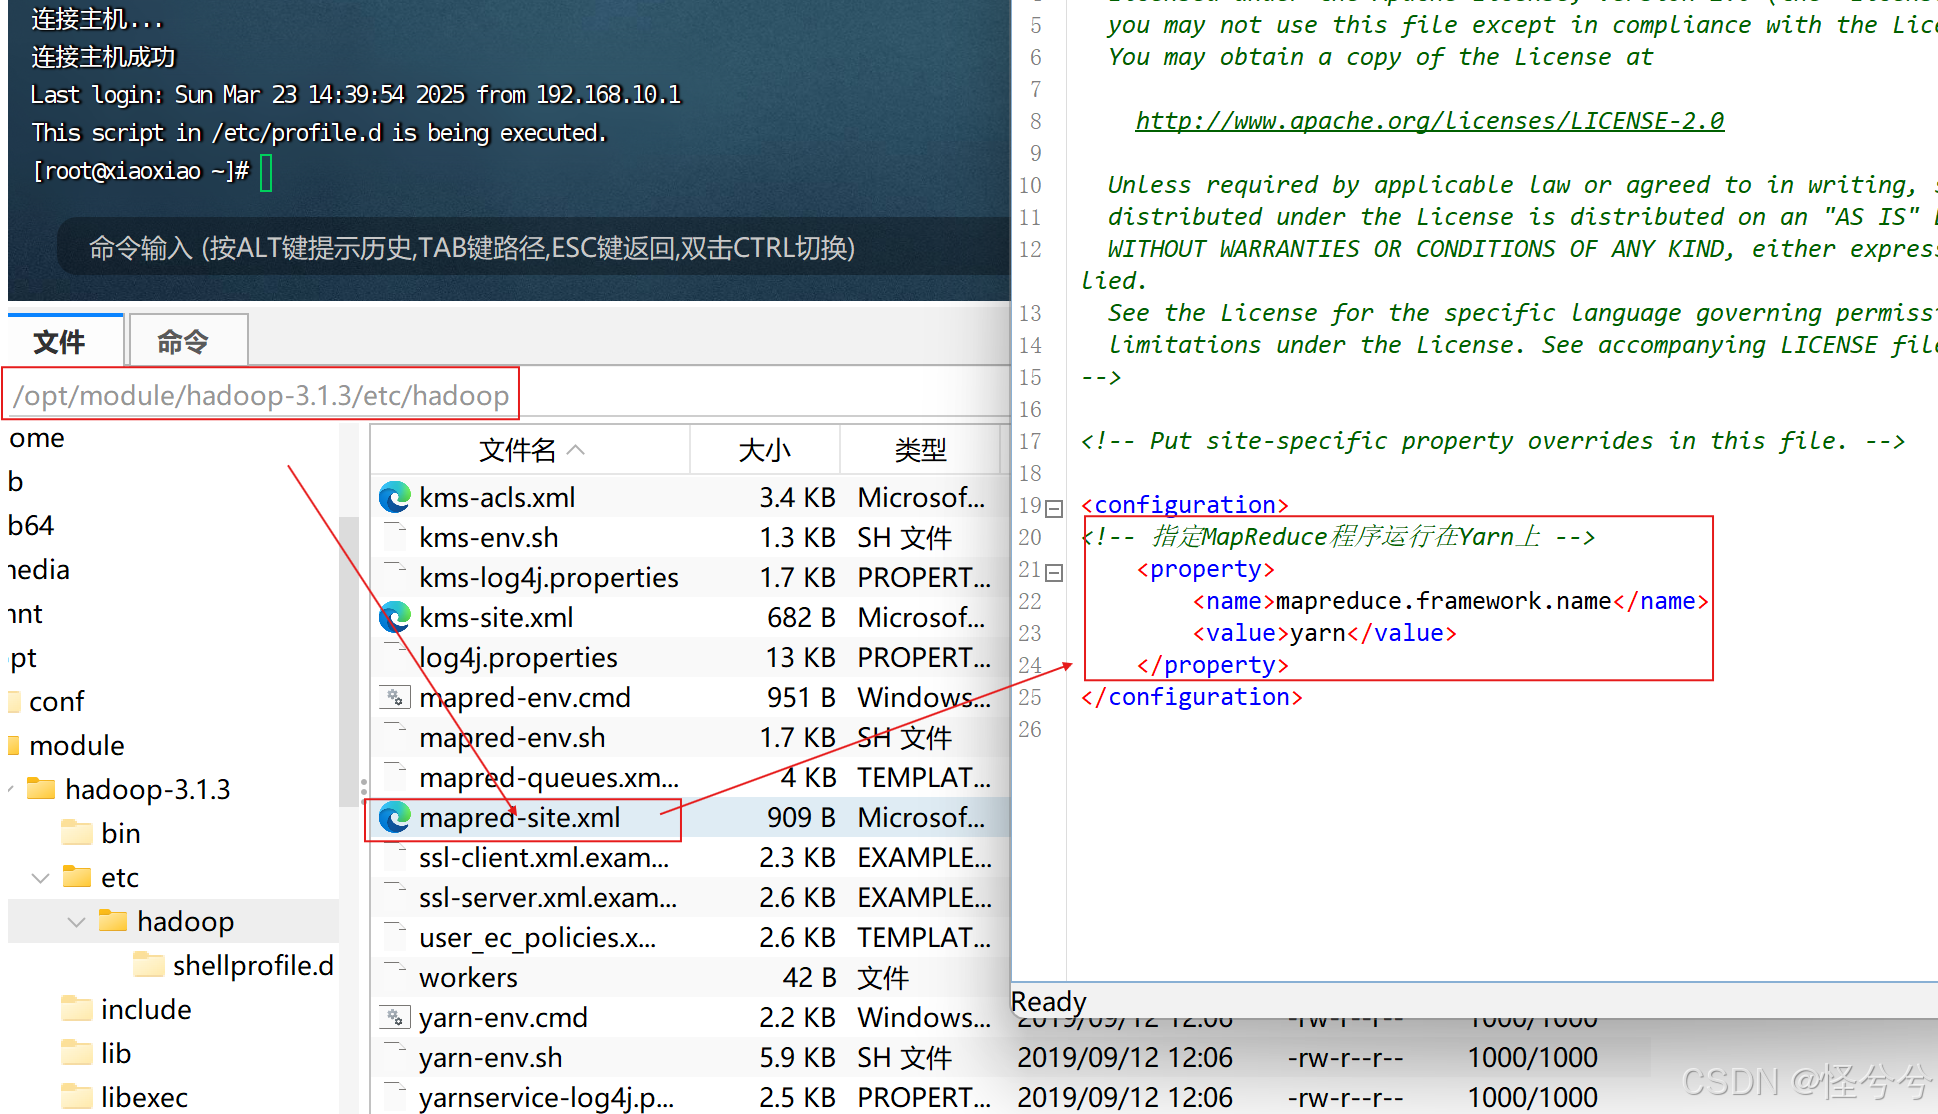
Task: Collapse the hadoop subfolder chevron
Action: pos(76,921)
